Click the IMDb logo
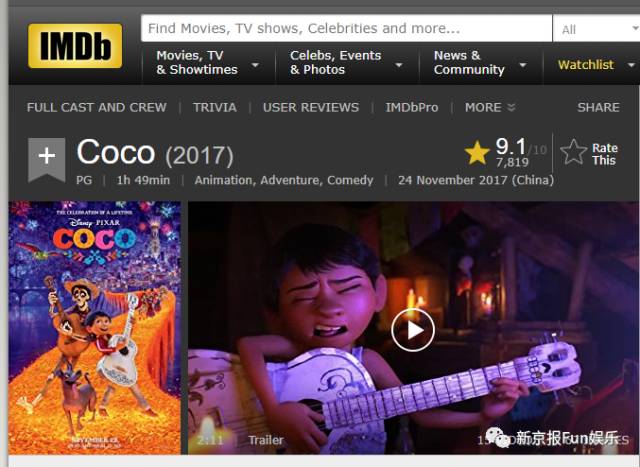 [x=75, y=46]
